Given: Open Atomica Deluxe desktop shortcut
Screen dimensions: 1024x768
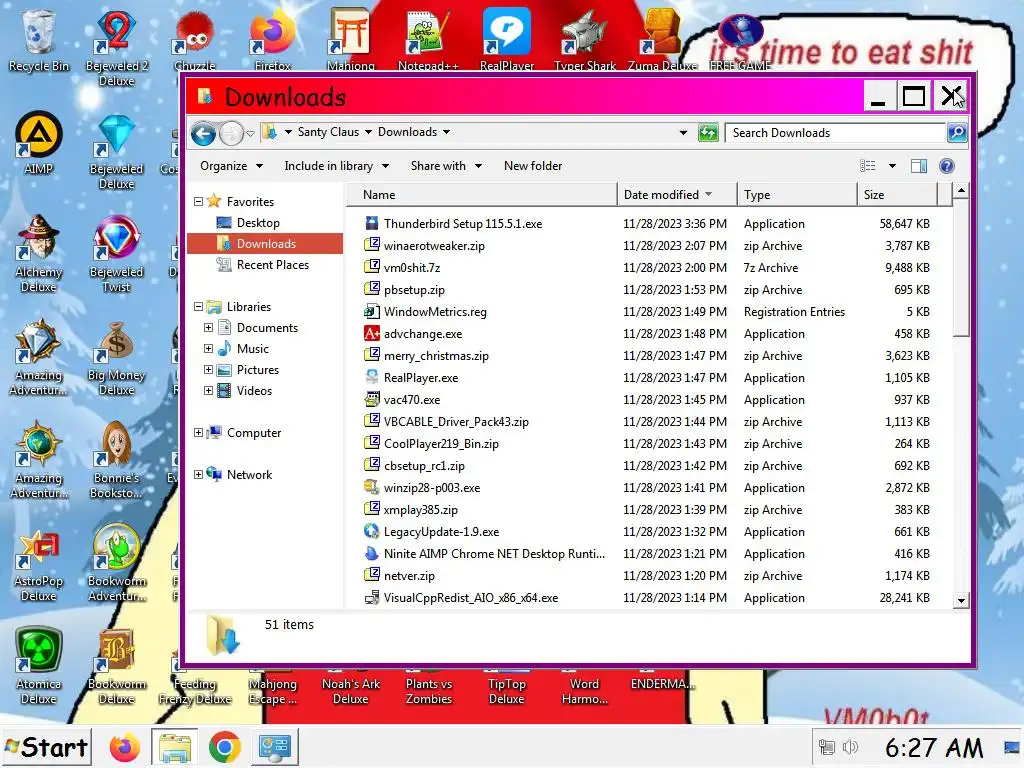Looking at the screenshot, I should [38, 666].
